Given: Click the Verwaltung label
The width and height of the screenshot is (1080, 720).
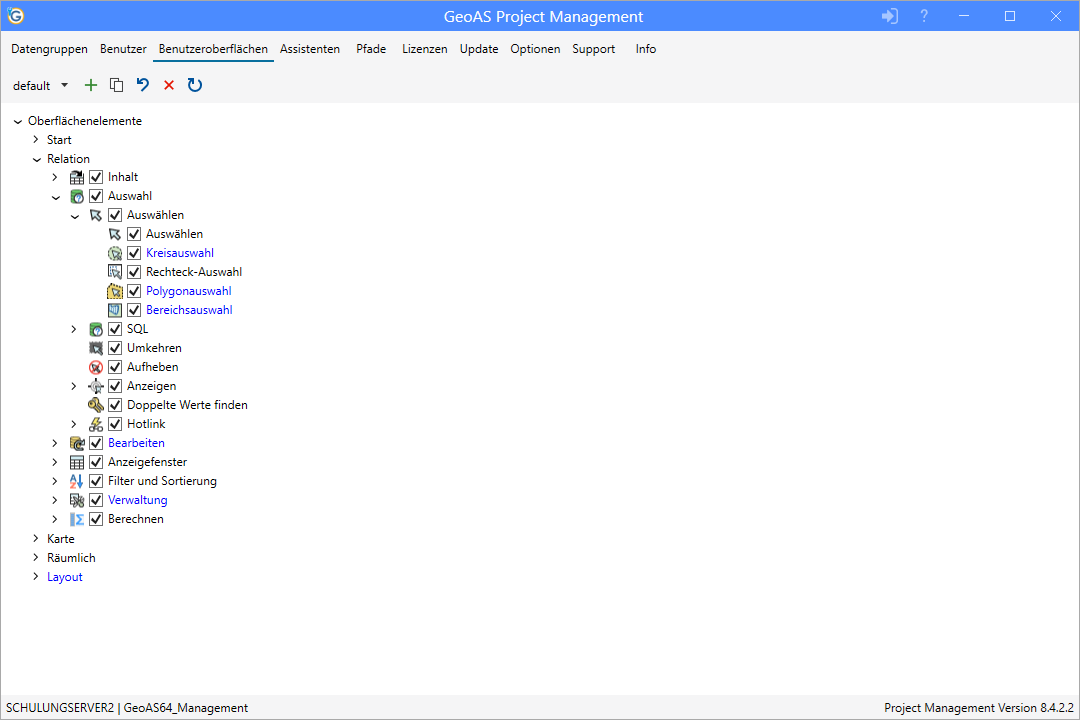Looking at the screenshot, I should pos(138,500).
